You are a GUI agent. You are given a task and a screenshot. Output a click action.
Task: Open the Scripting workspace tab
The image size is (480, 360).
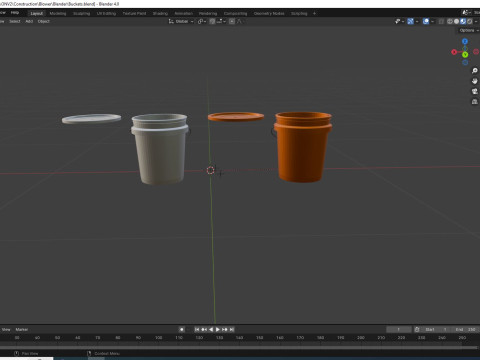pyautogui.click(x=299, y=13)
